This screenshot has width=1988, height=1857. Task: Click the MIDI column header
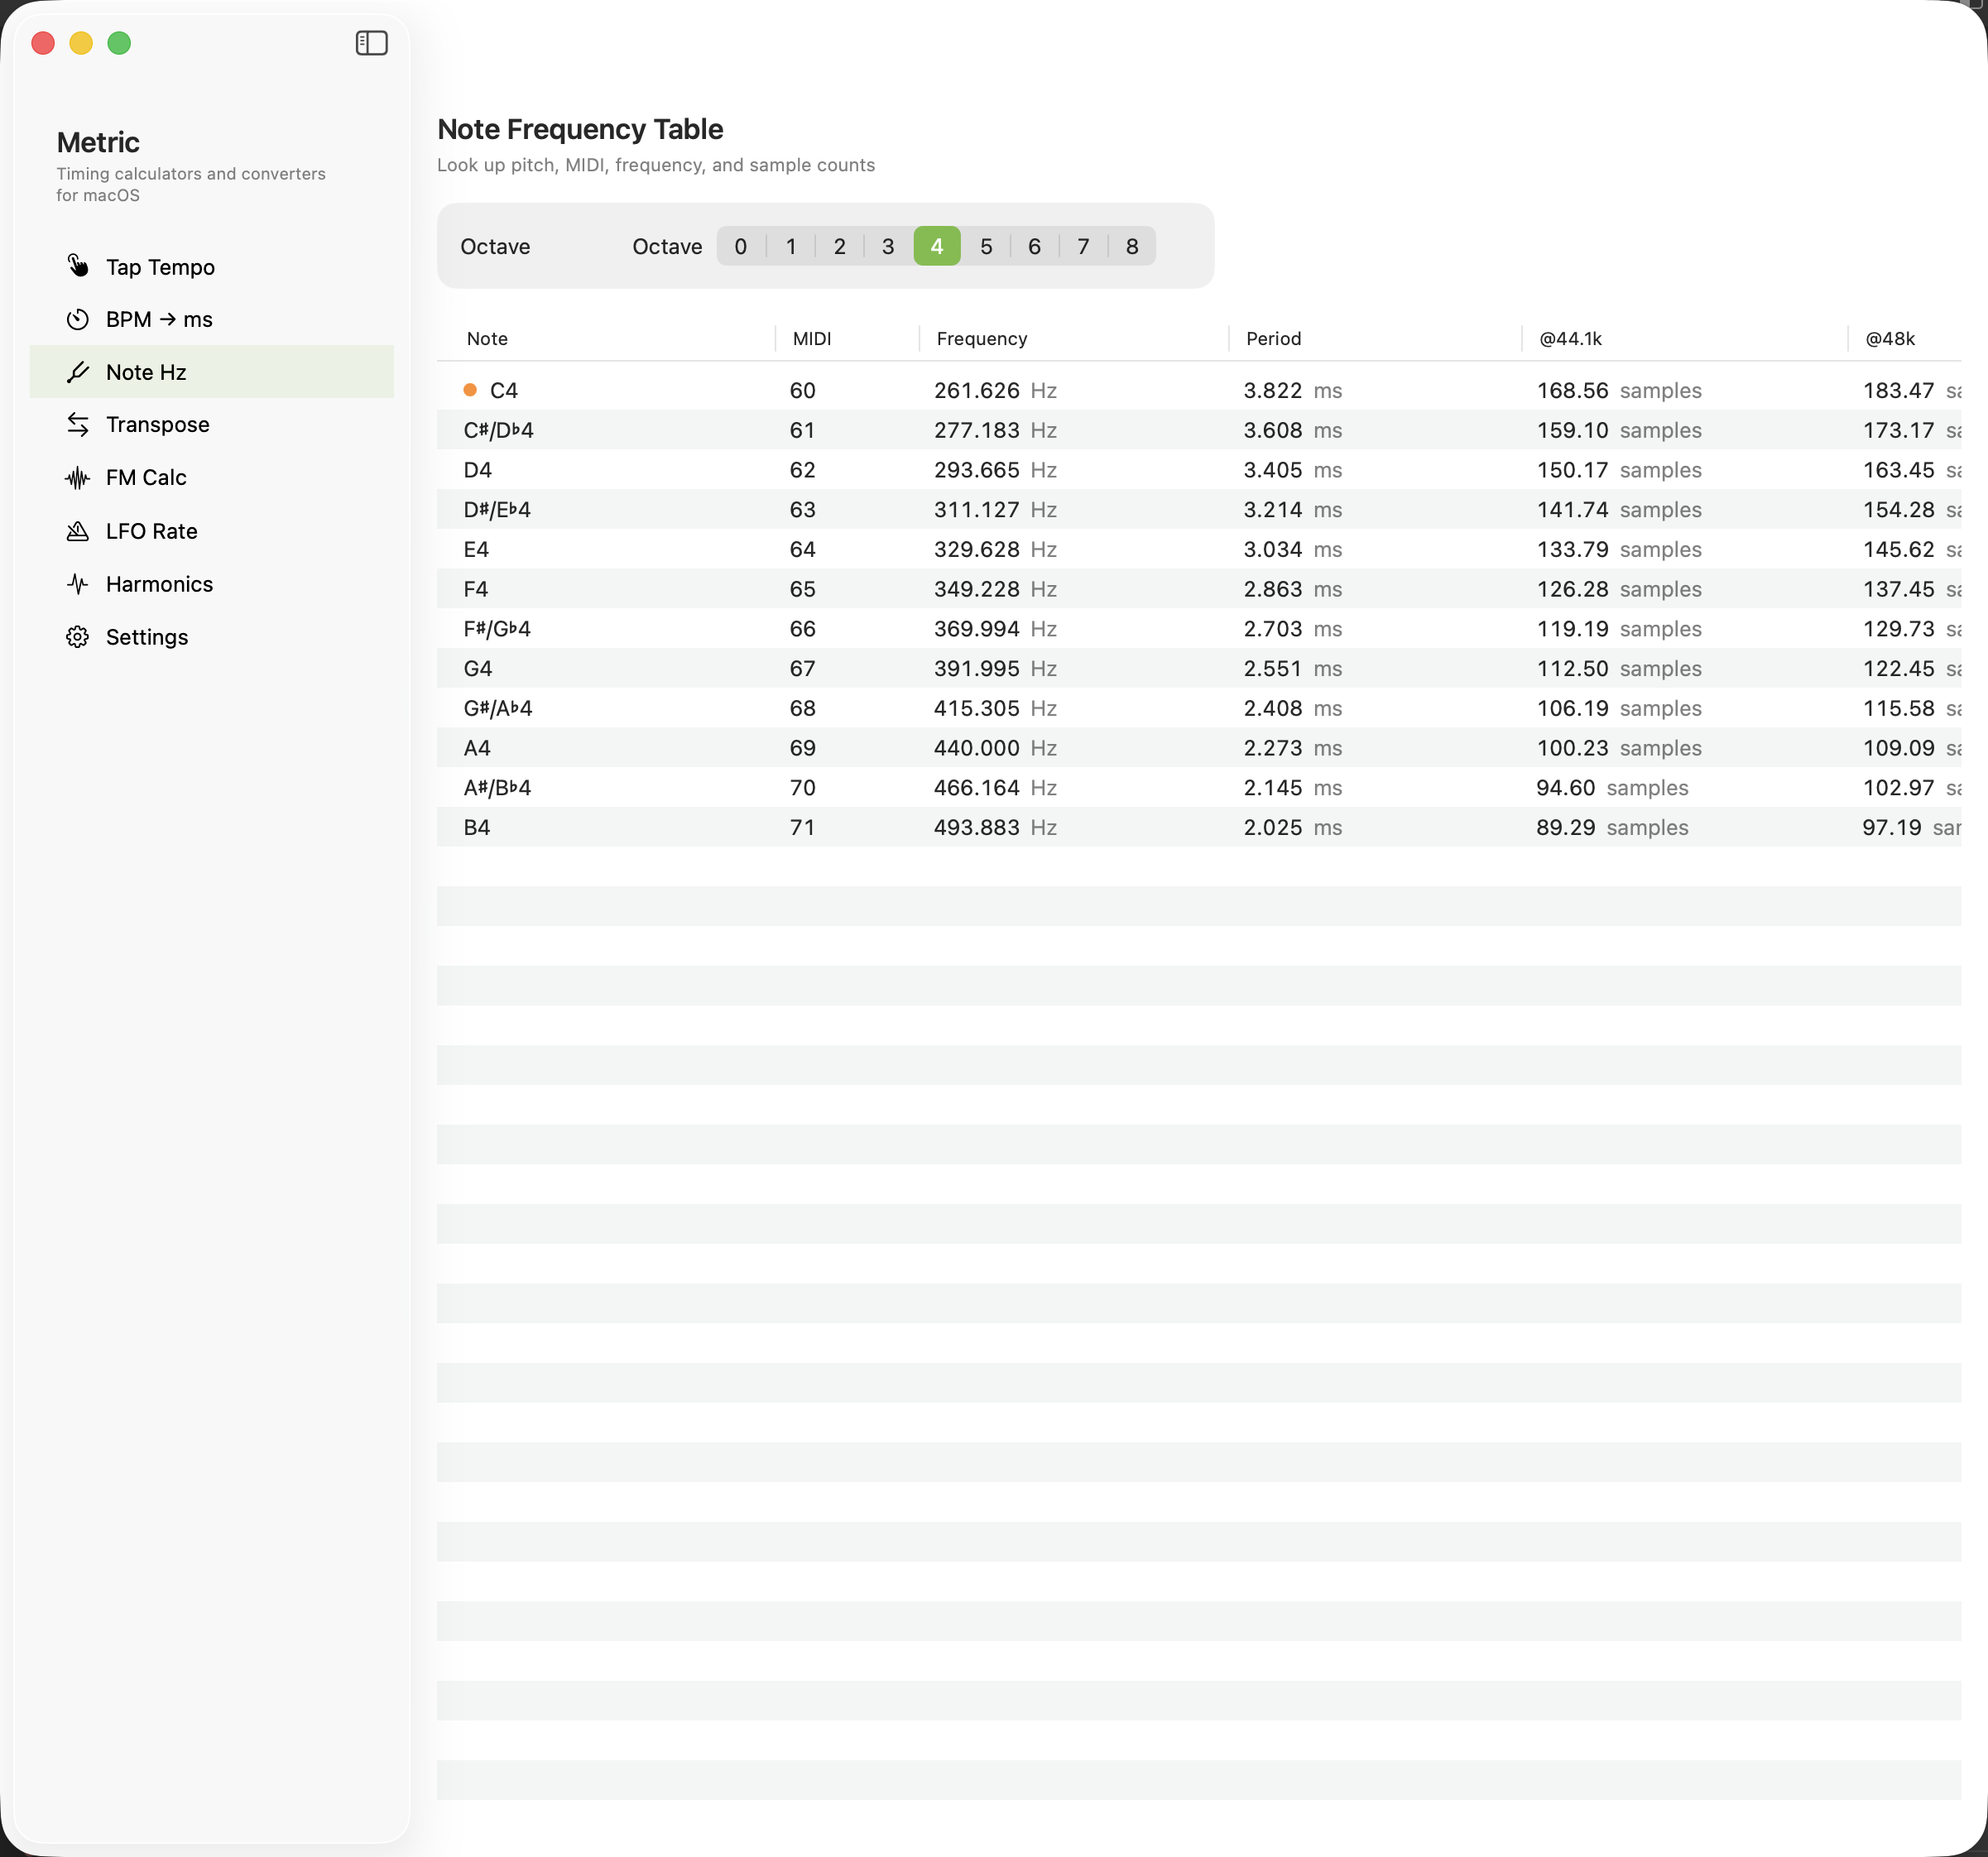(812, 338)
